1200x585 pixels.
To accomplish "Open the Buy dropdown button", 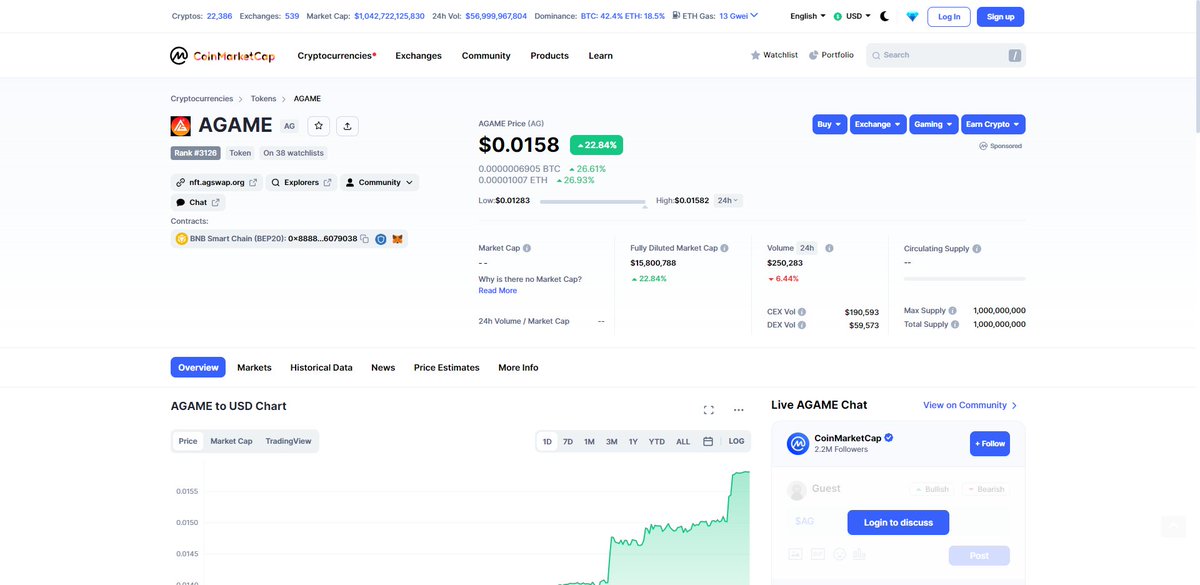I will [830, 124].
